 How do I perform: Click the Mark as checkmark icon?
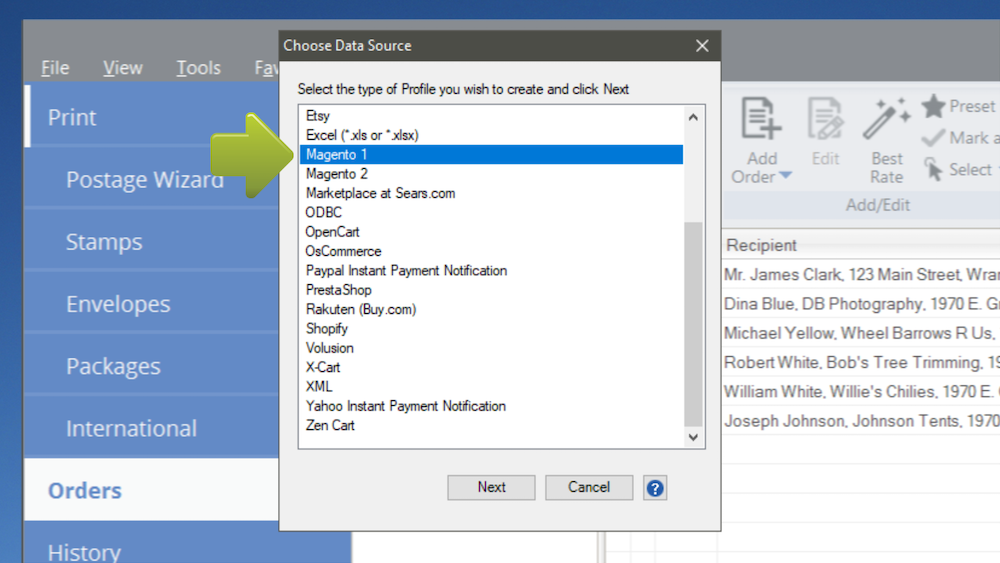point(933,138)
